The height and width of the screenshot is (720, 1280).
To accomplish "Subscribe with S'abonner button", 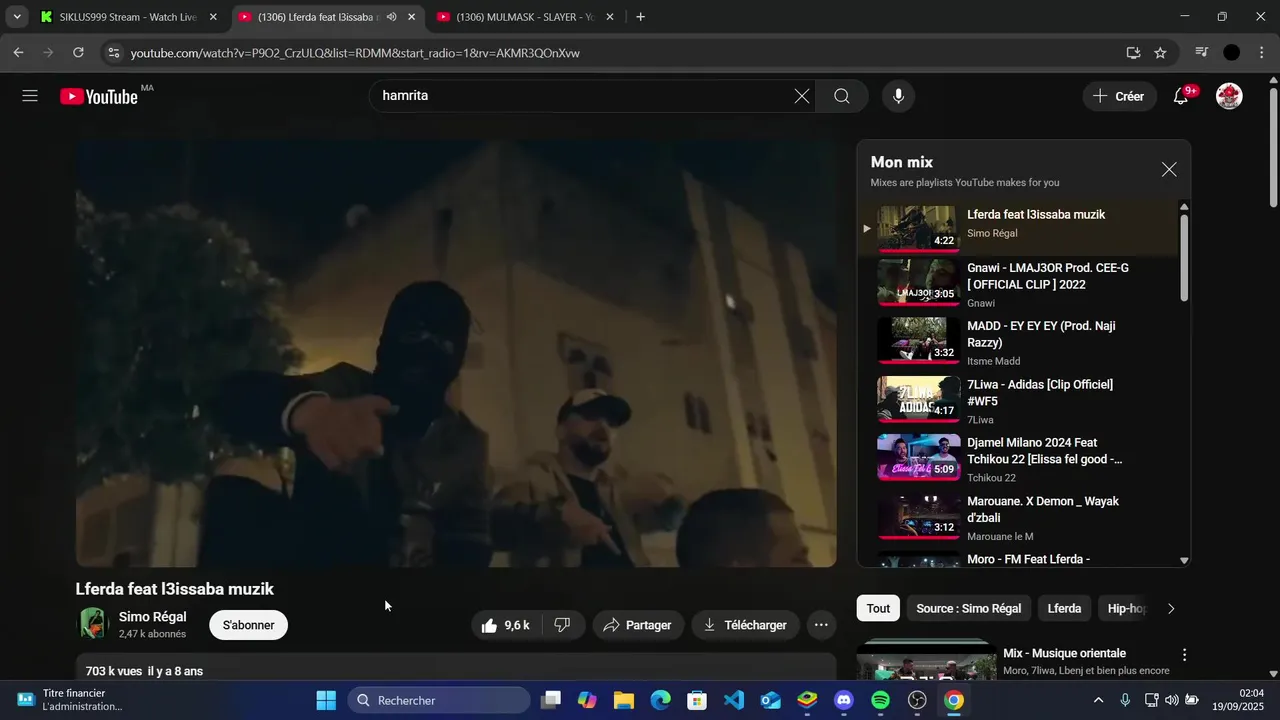I will click(x=248, y=625).
